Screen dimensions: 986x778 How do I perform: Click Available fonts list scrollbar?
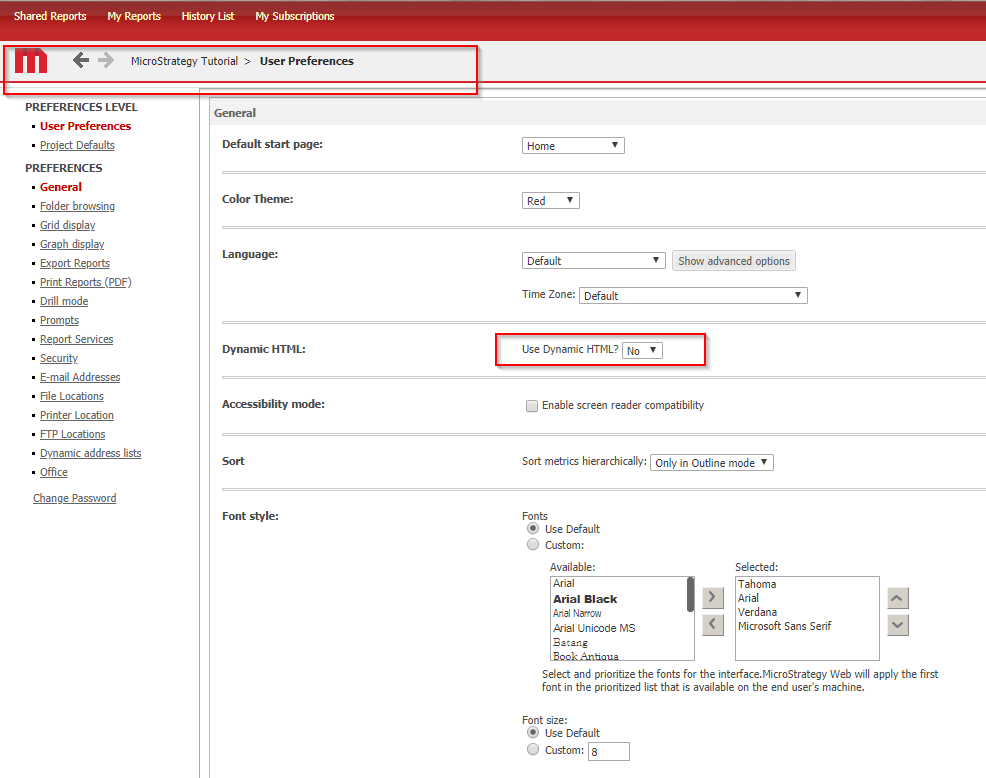click(690, 594)
